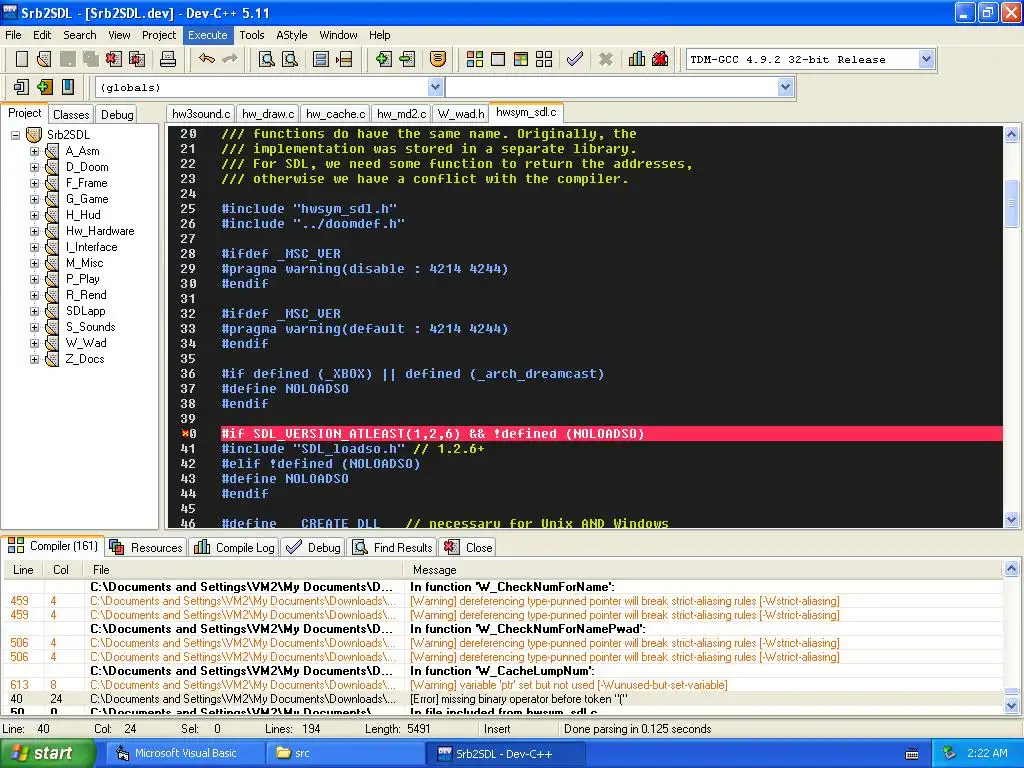Viewport: 1024px width, 768px height.
Task: Expand the S_Sounds folder
Action: 35,327
